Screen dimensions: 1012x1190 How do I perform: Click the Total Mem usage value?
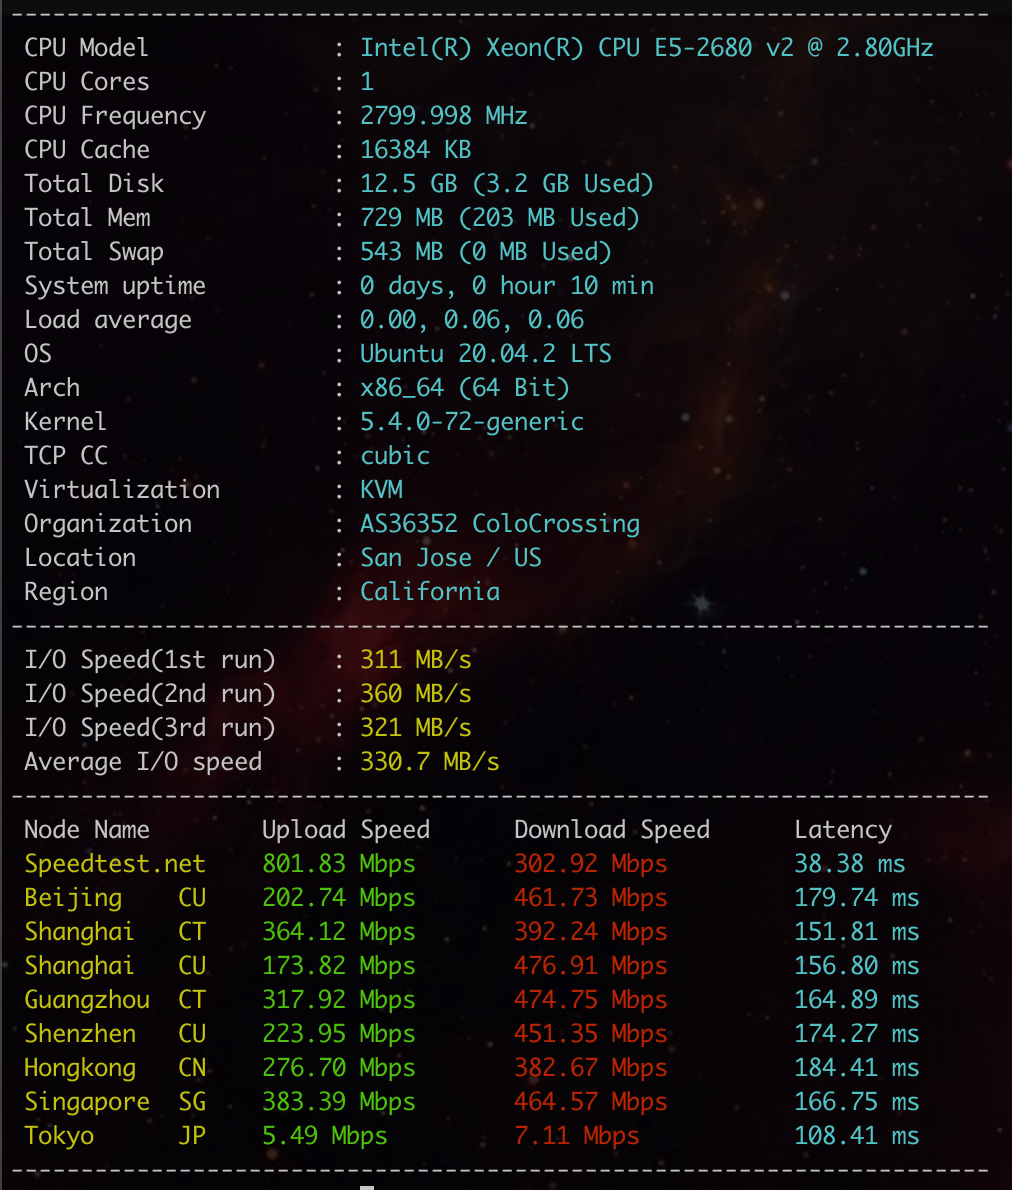(x=499, y=218)
